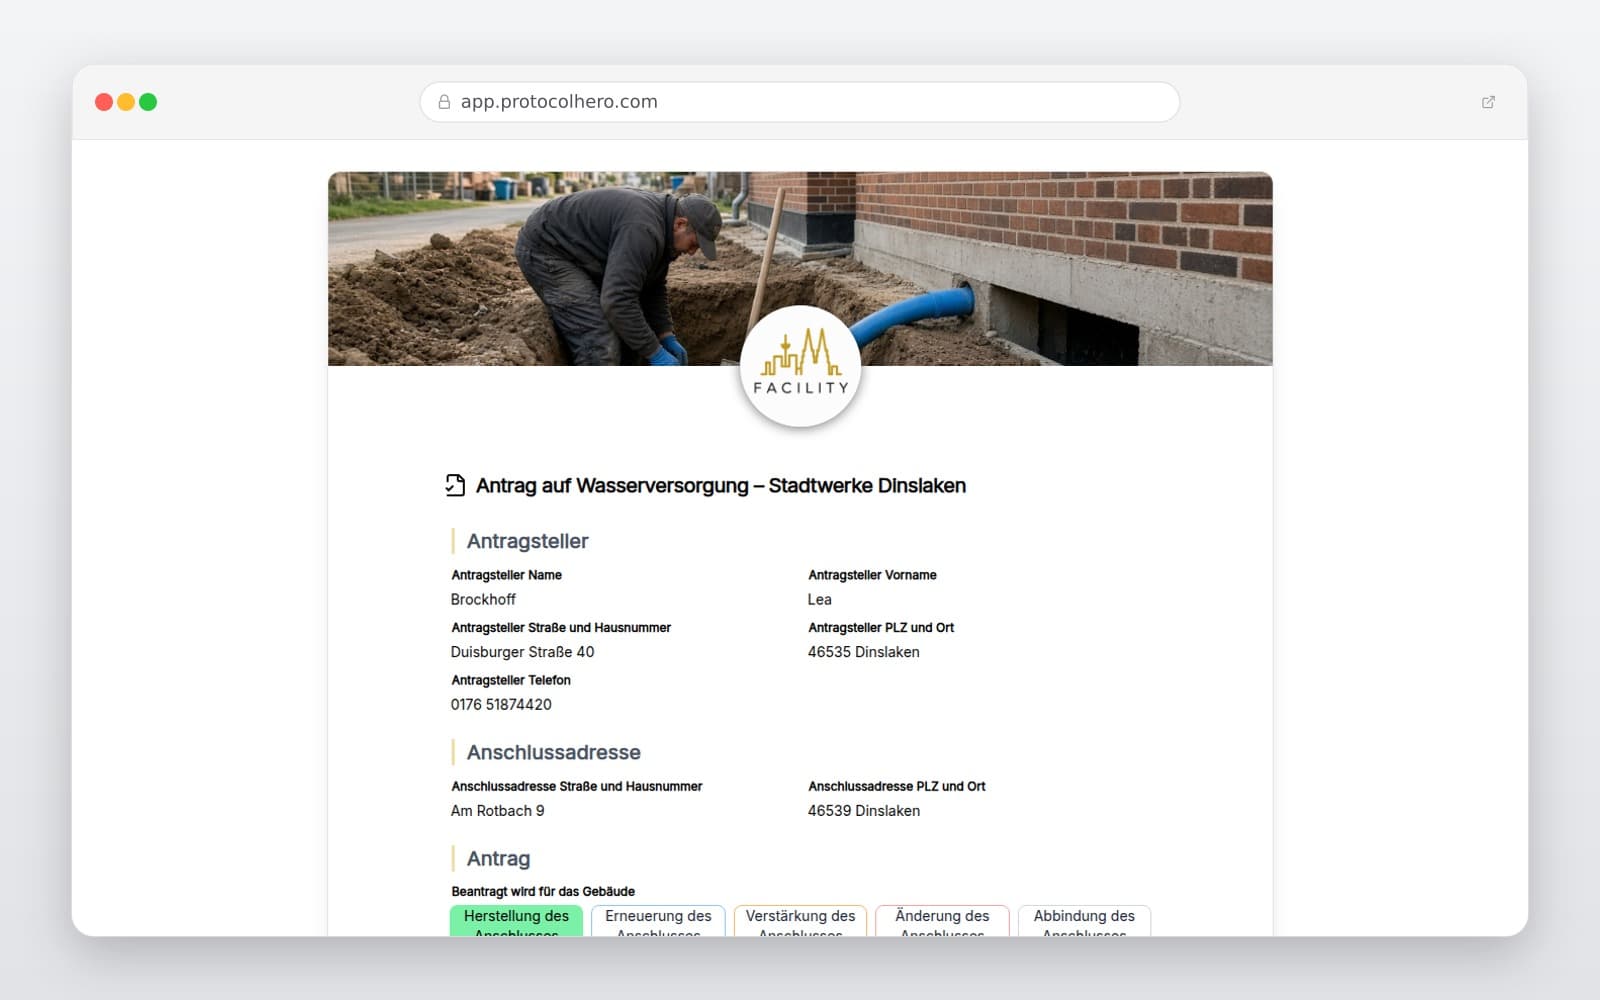The image size is (1600, 1000).
Task: Select Abbindung des Anschlusses option
Action: (1084, 921)
